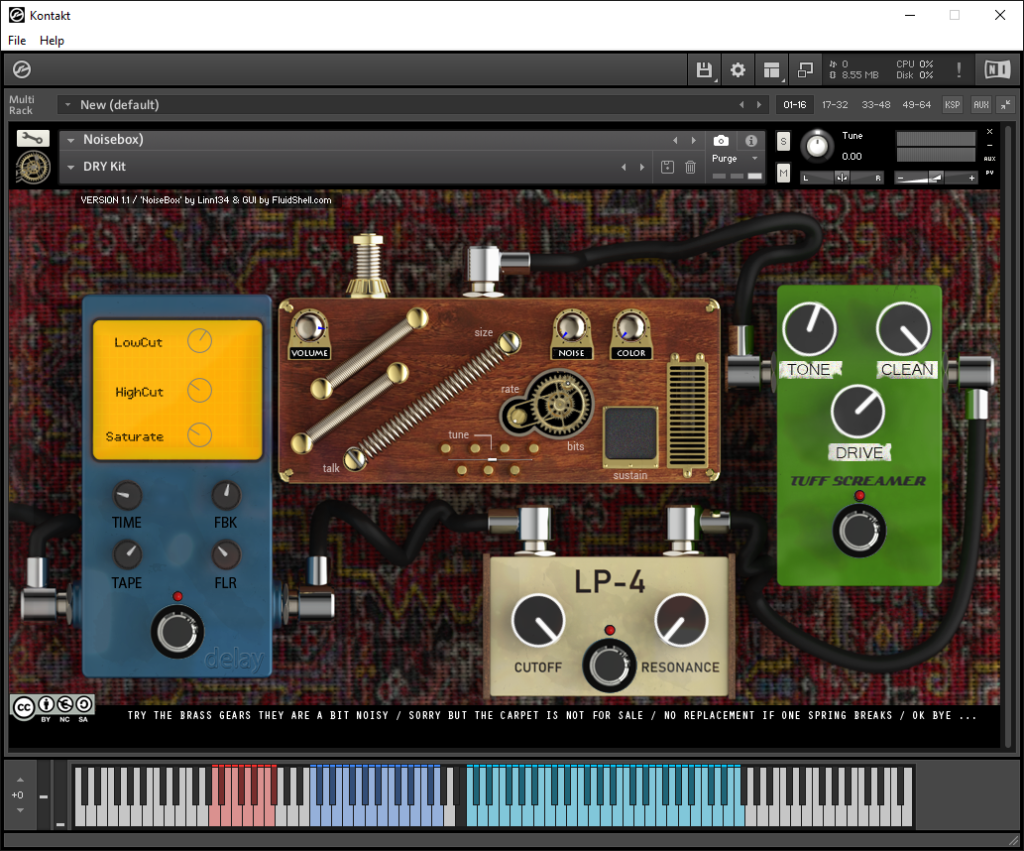This screenshot has width=1024, height=851.
Task: Mute the Noisebox instrument
Action: click(x=784, y=173)
